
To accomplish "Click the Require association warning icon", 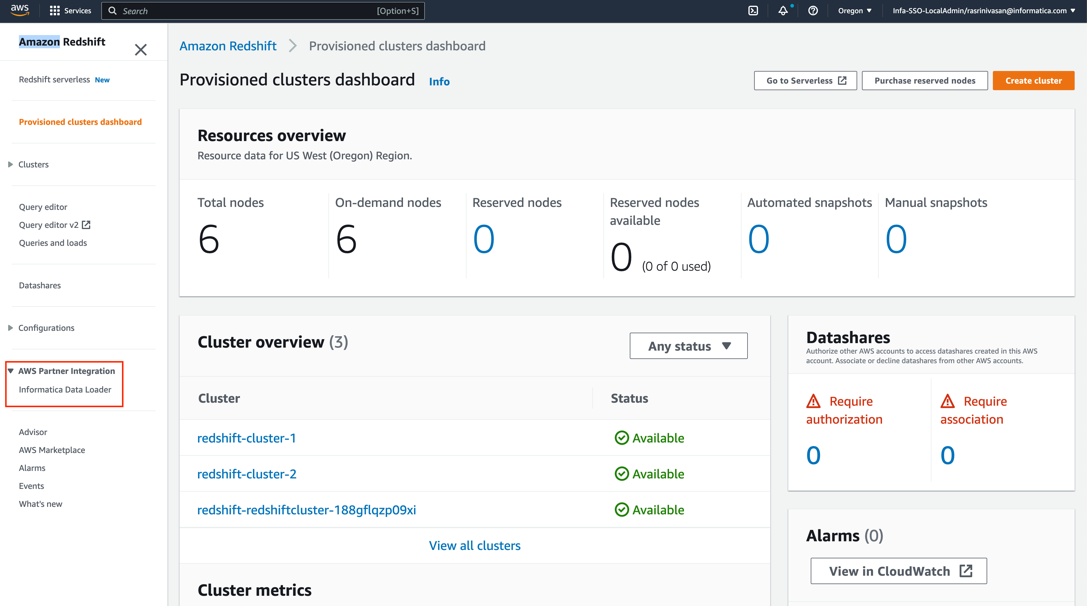I will tap(948, 401).
